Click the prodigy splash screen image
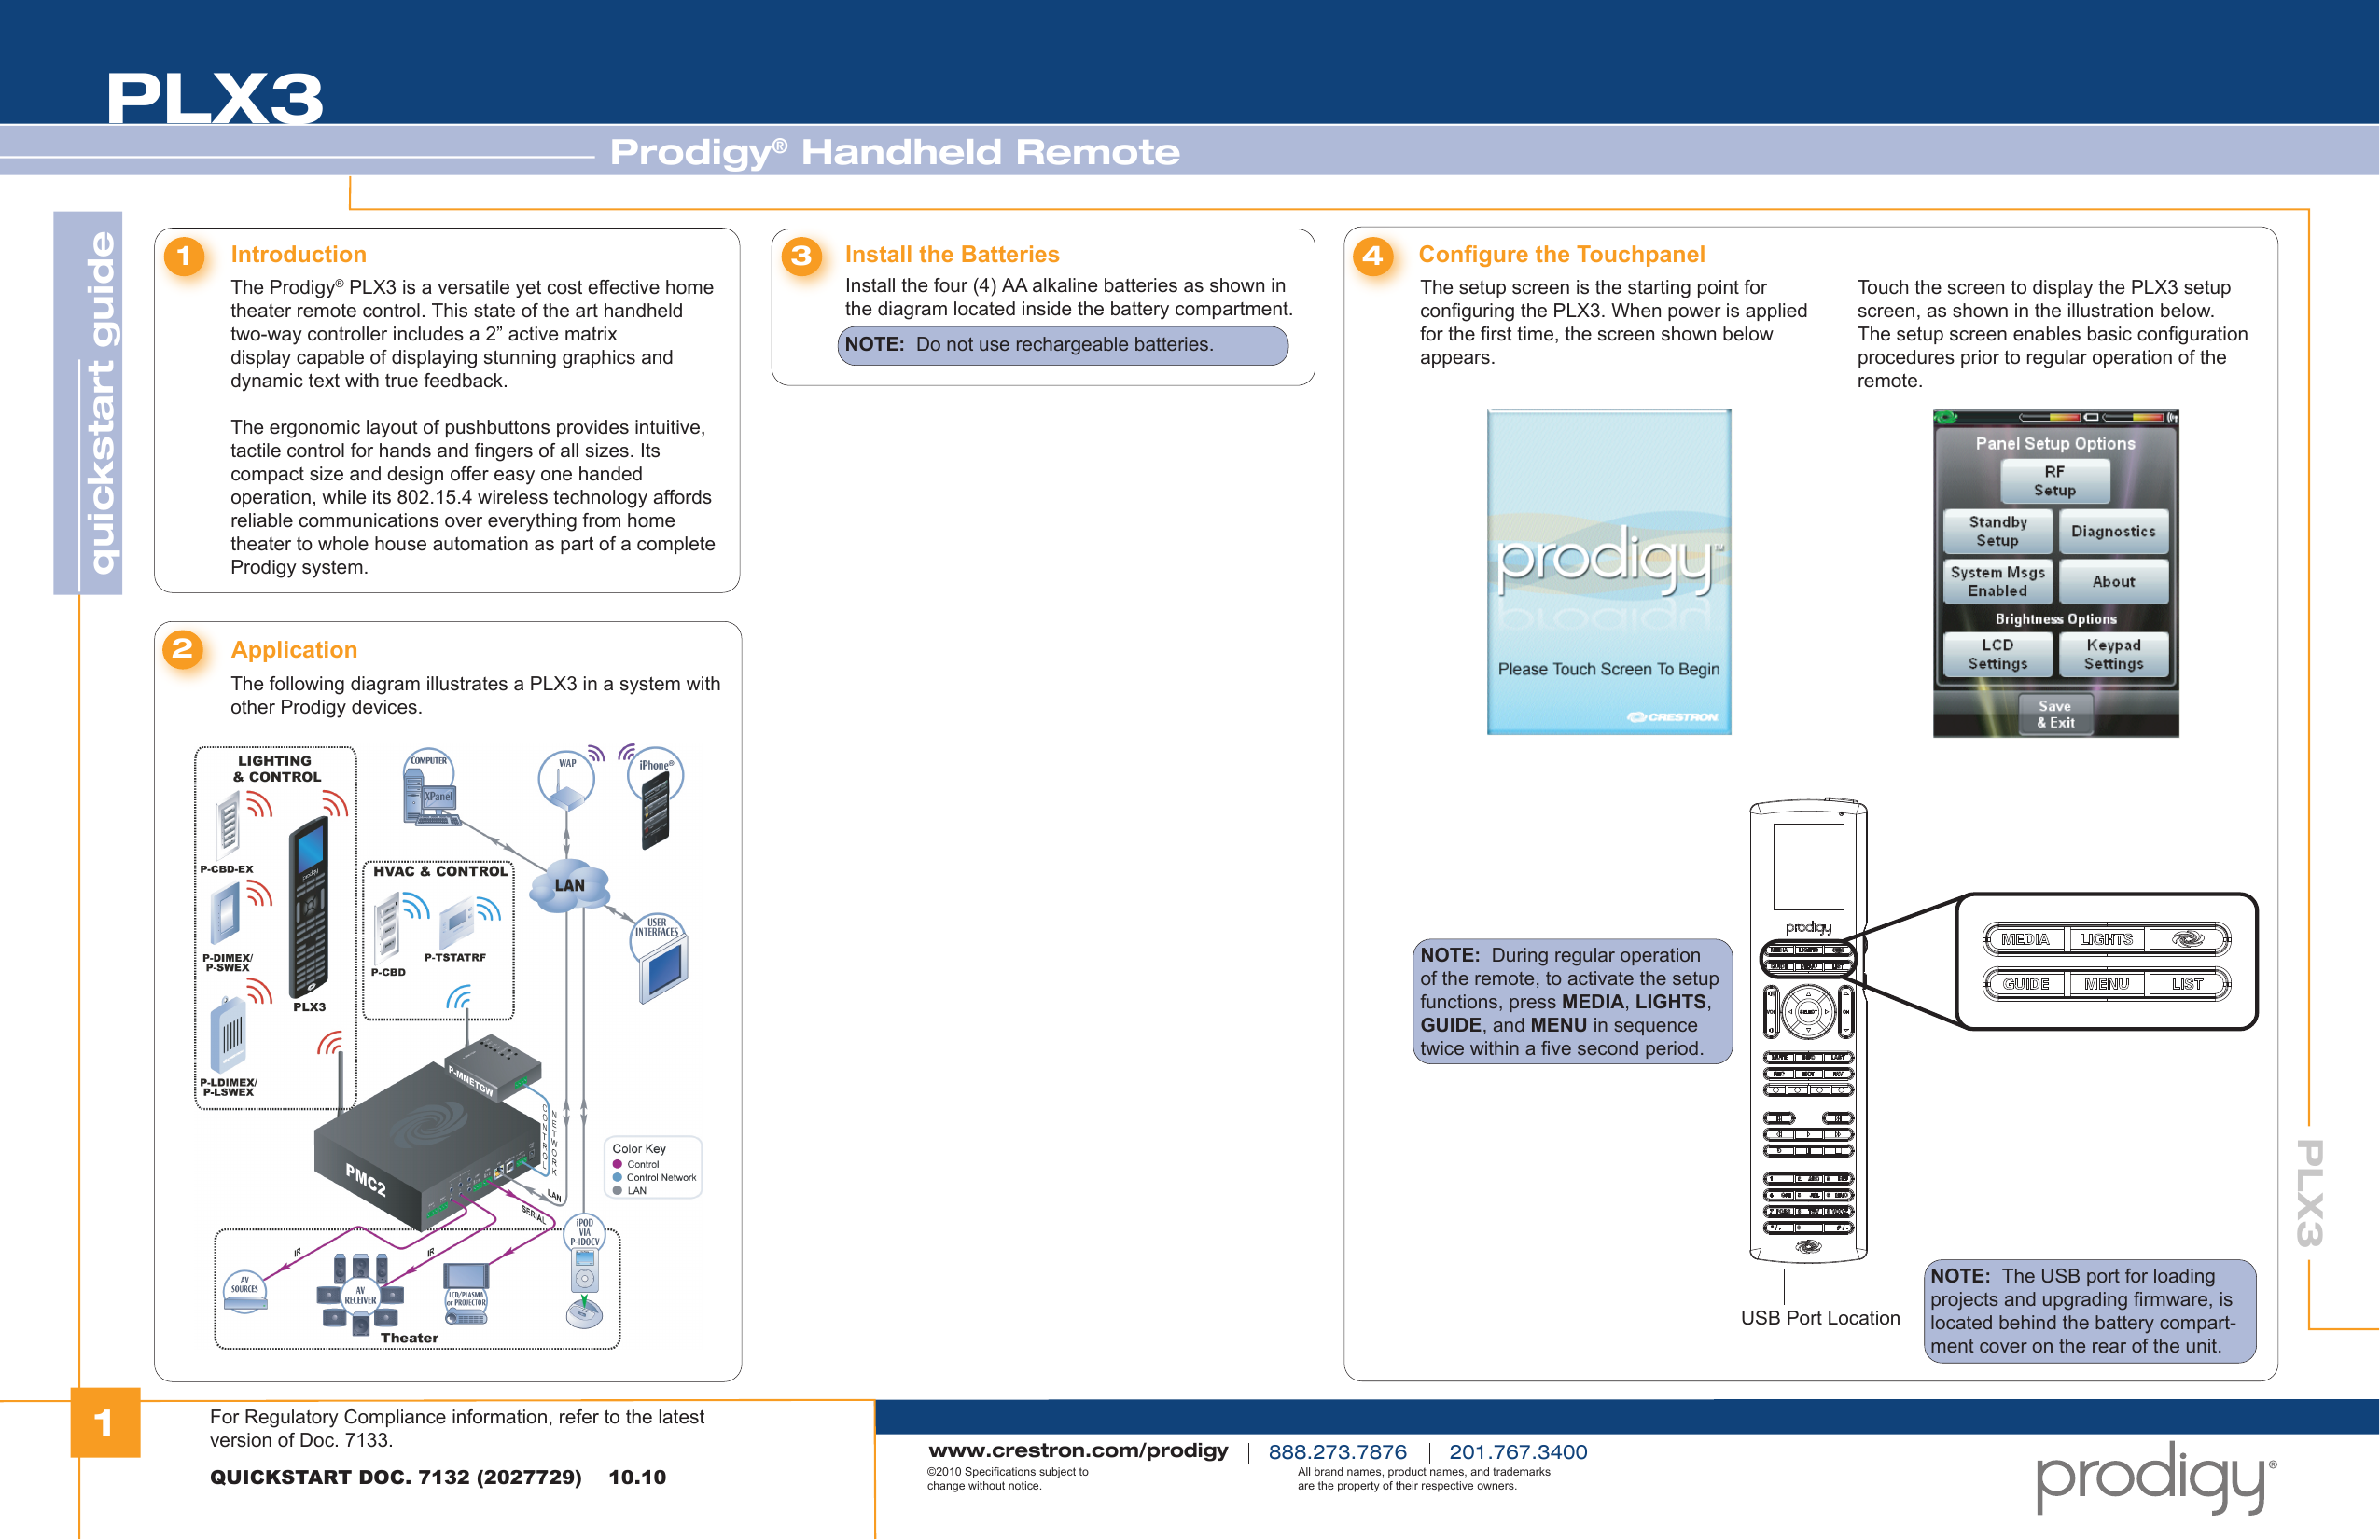The width and height of the screenshot is (2380, 1540). pyautogui.click(x=1609, y=572)
